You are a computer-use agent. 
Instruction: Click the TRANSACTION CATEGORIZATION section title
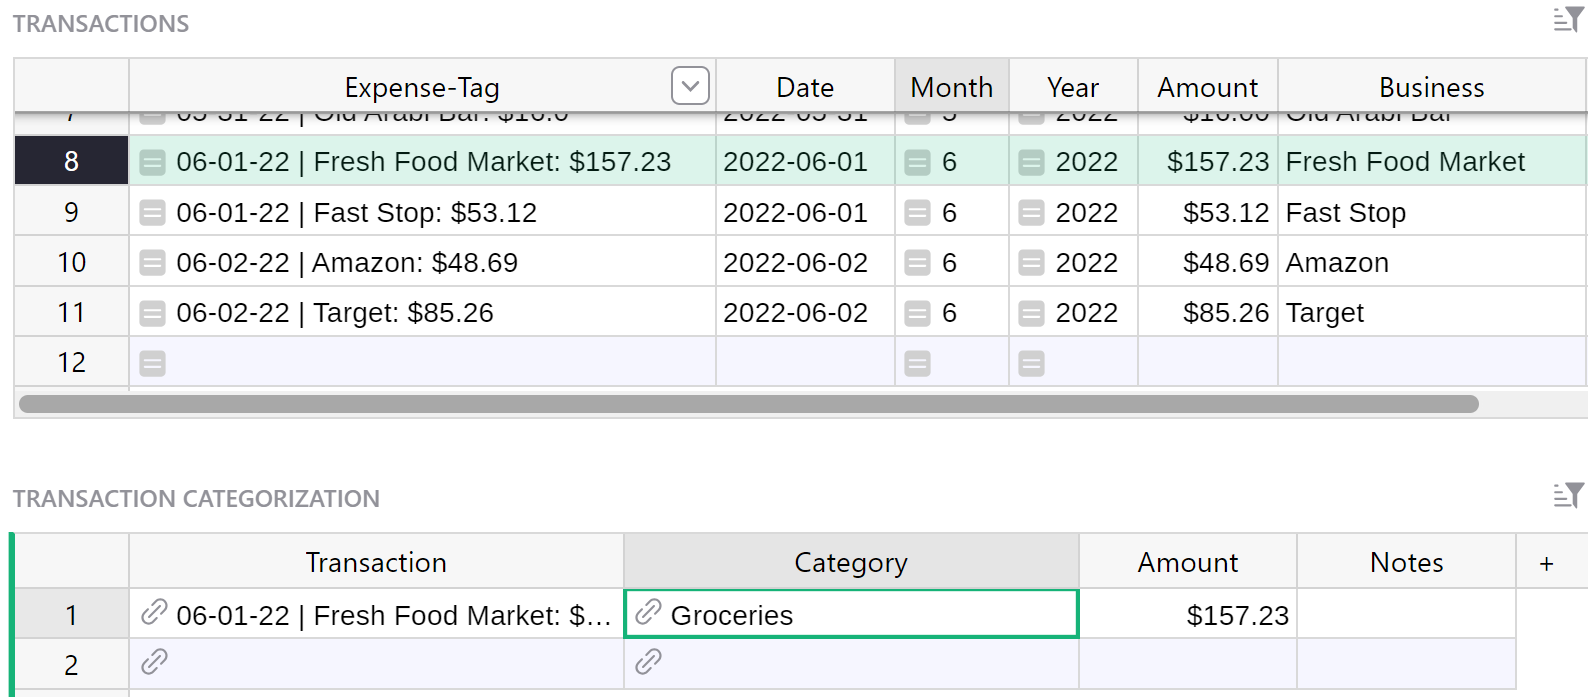[196, 499]
